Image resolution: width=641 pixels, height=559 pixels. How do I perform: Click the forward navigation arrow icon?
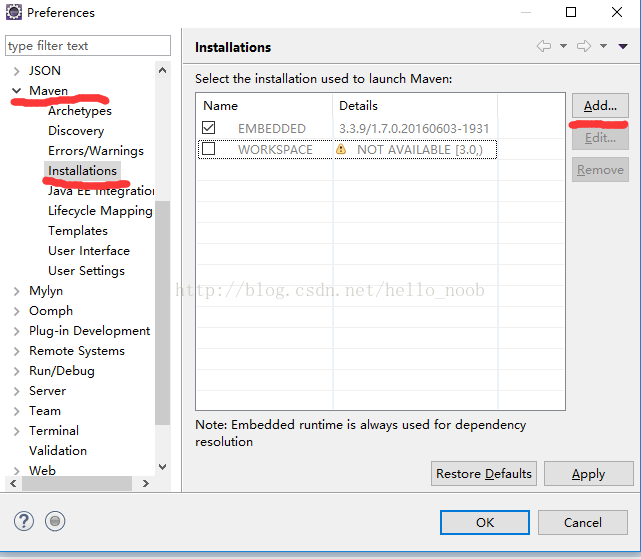click(584, 46)
